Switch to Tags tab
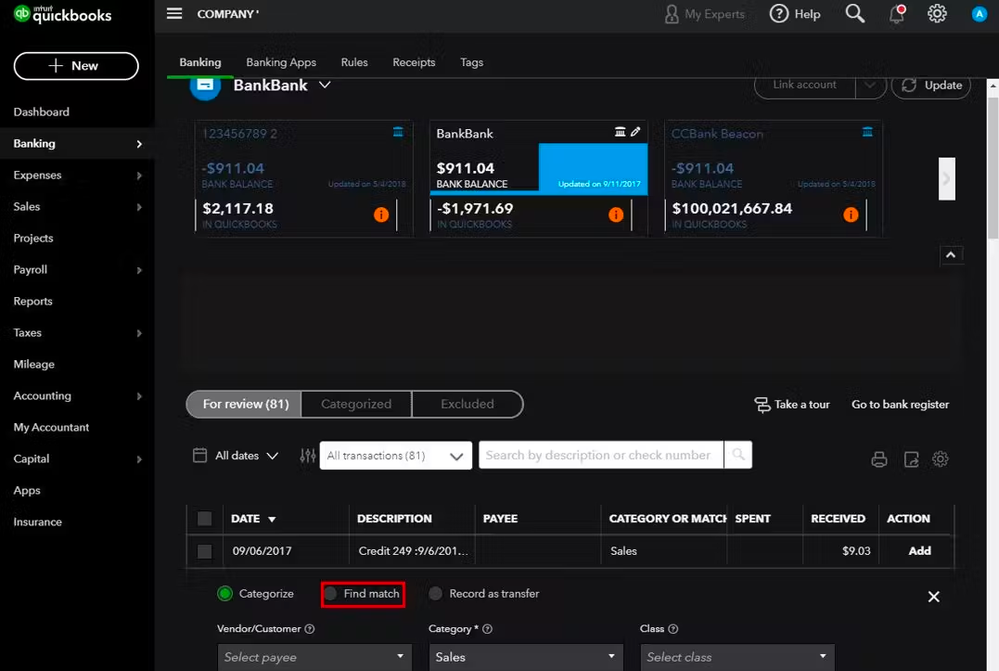 [x=471, y=62]
